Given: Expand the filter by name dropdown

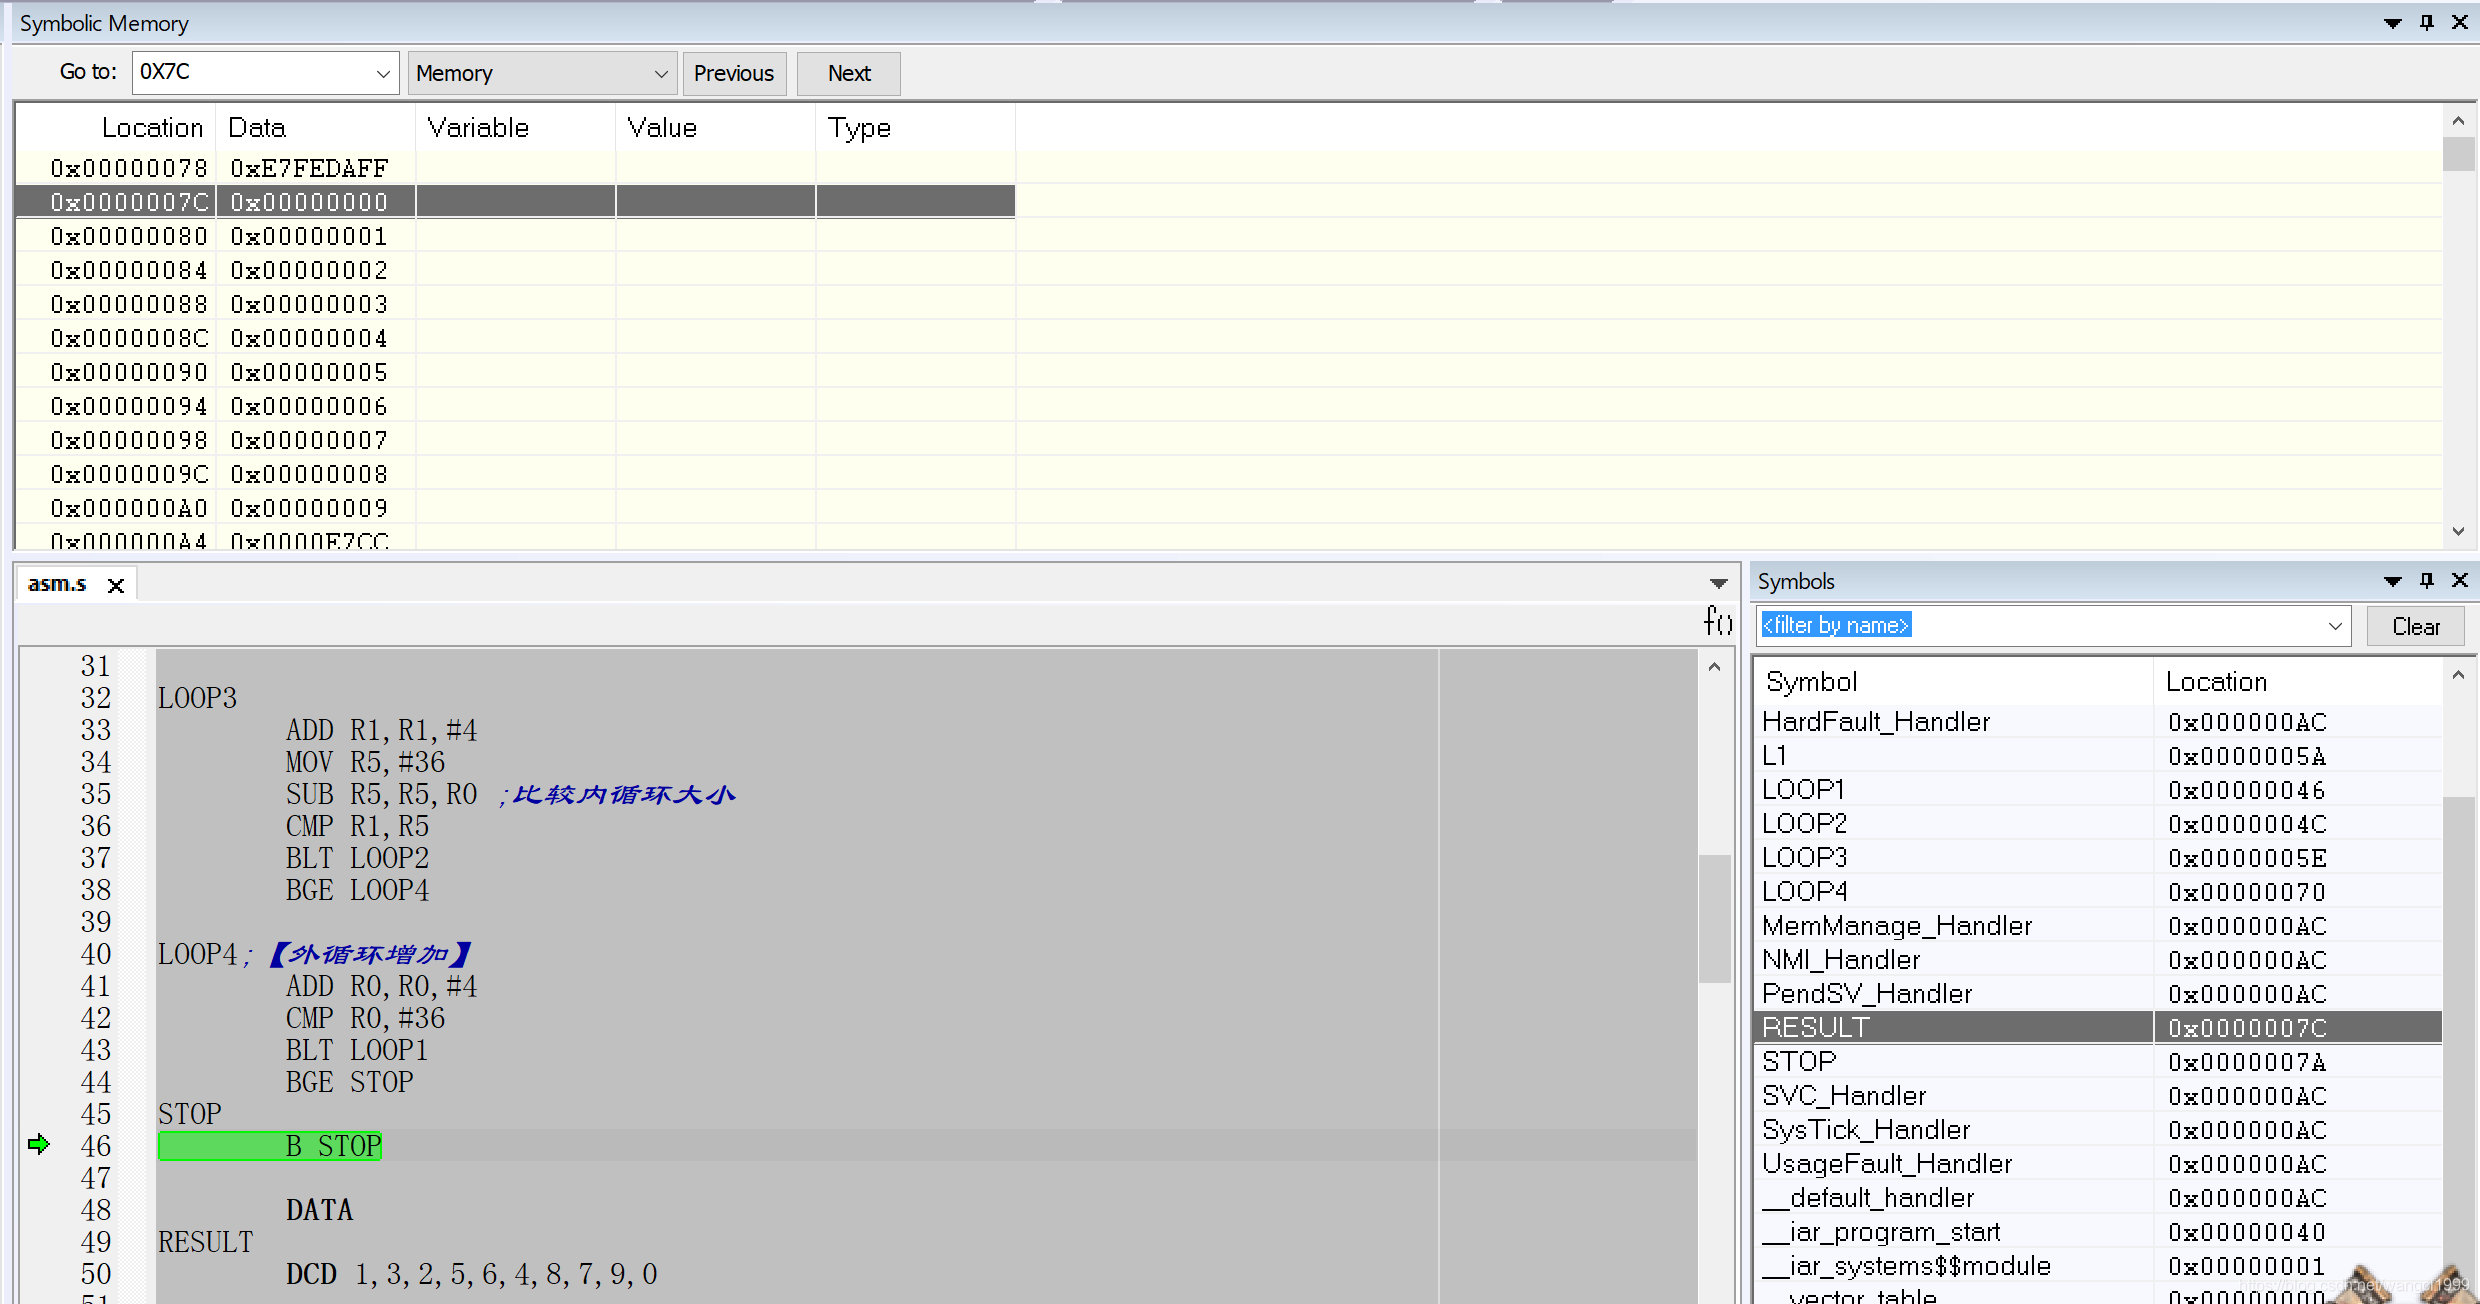Looking at the screenshot, I should (x=2335, y=627).
